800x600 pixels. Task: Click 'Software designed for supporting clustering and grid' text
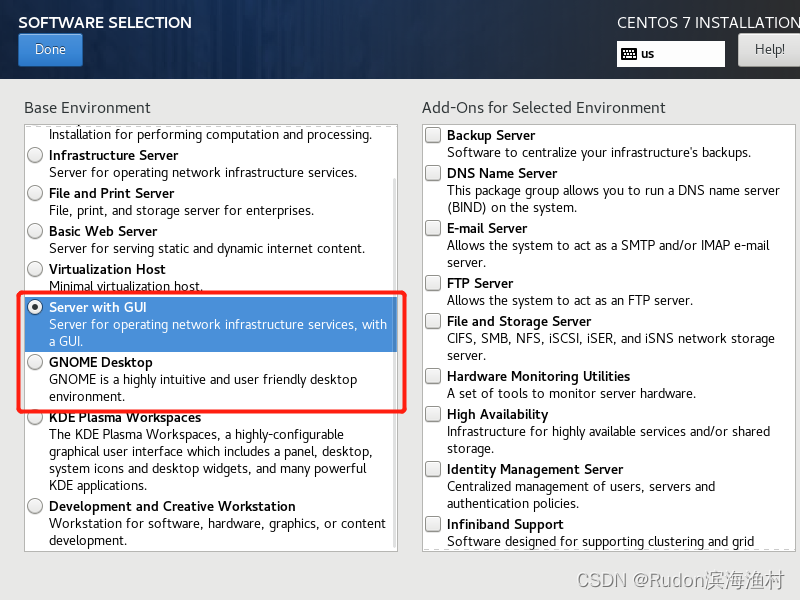click(x=600, y=541)
